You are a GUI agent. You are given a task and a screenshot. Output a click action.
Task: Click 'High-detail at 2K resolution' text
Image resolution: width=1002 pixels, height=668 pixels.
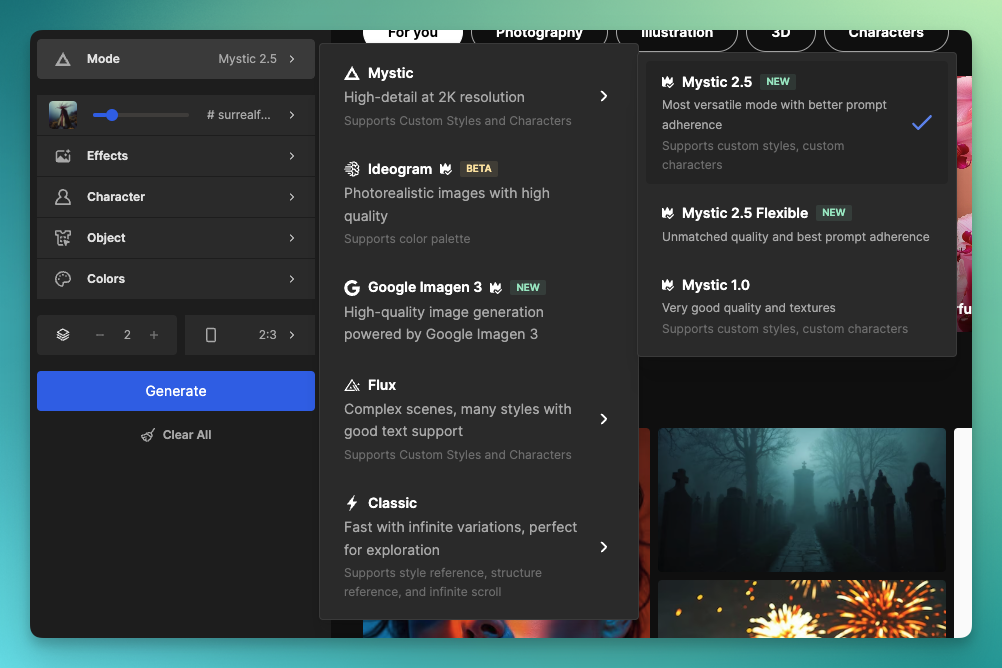[434, 97]
